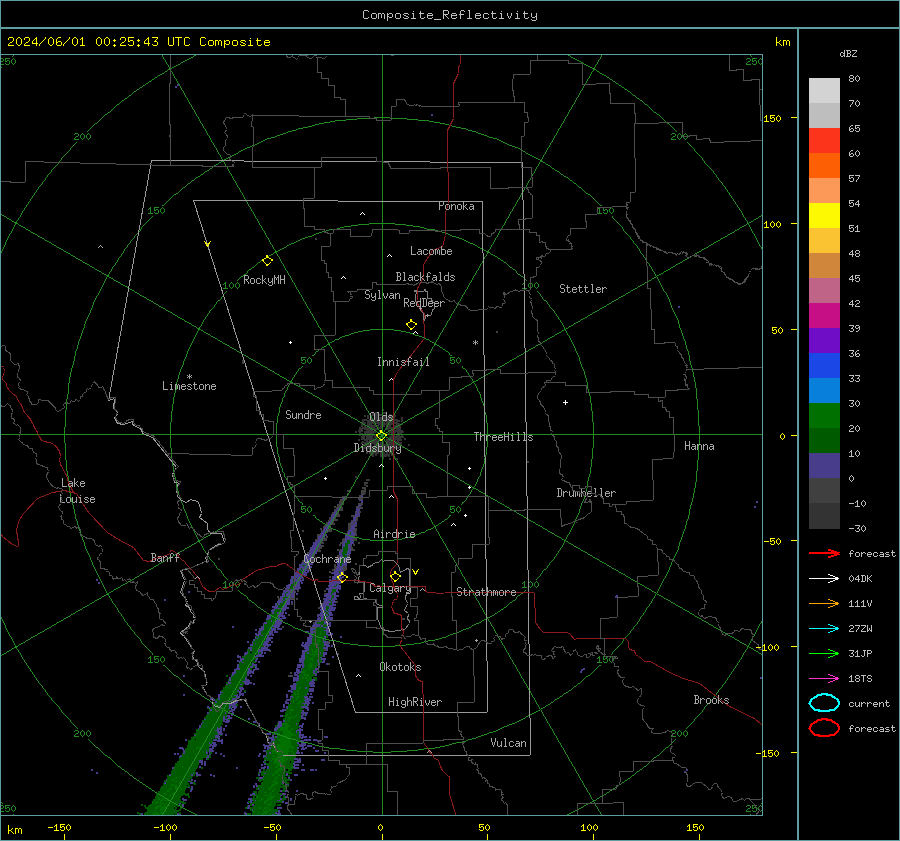Select the orange 111V arrow icon
The image size is (900, 841).
click(x=824, y=603)
